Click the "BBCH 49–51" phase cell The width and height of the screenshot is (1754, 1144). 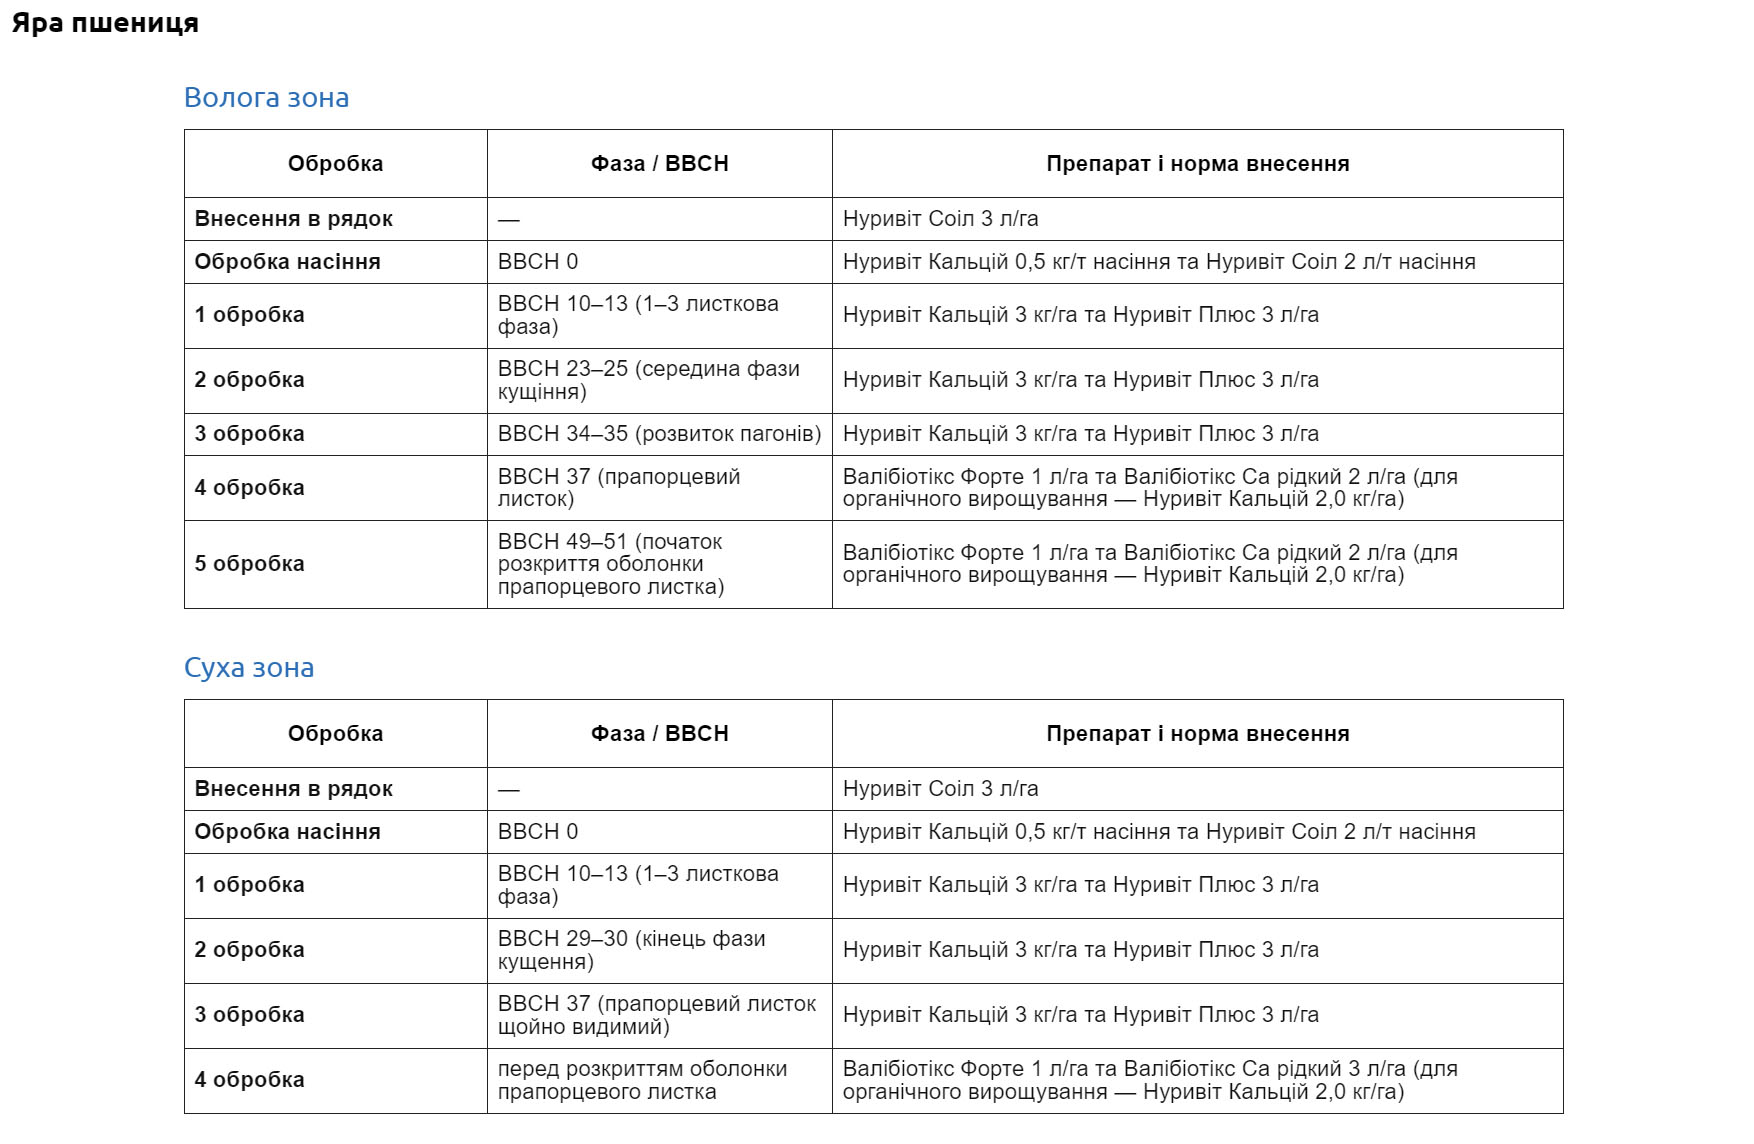point(660,564)
